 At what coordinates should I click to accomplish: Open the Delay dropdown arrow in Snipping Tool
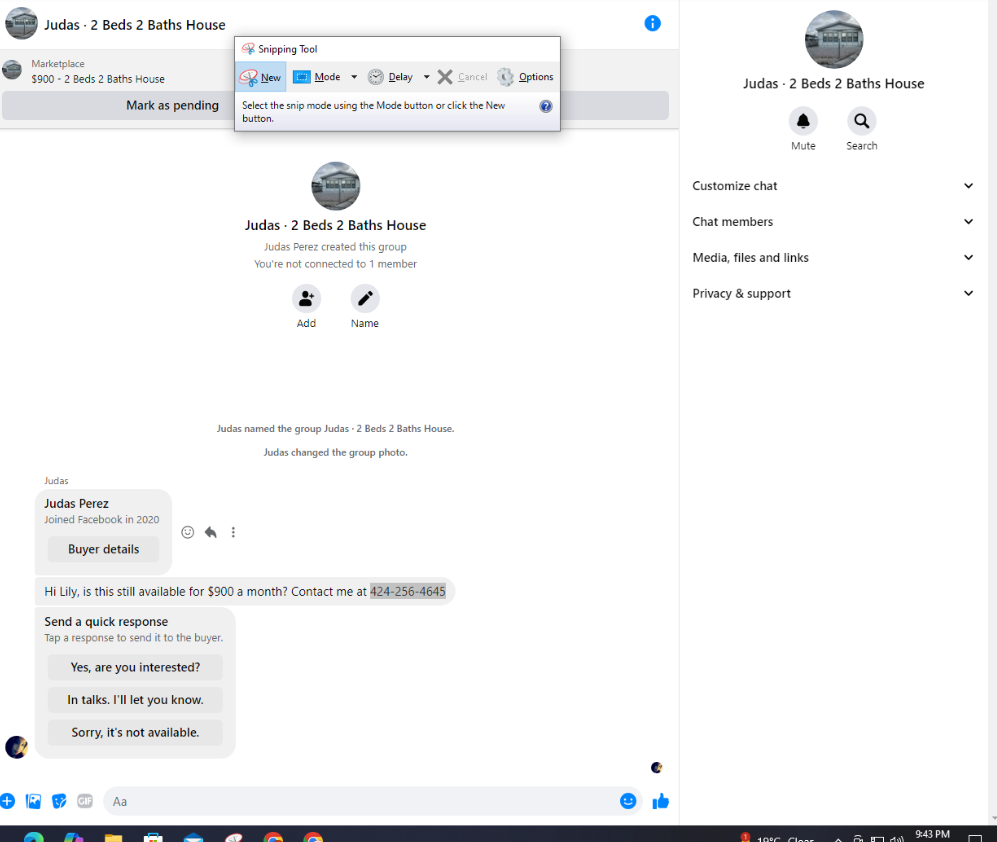click(427, 77)
